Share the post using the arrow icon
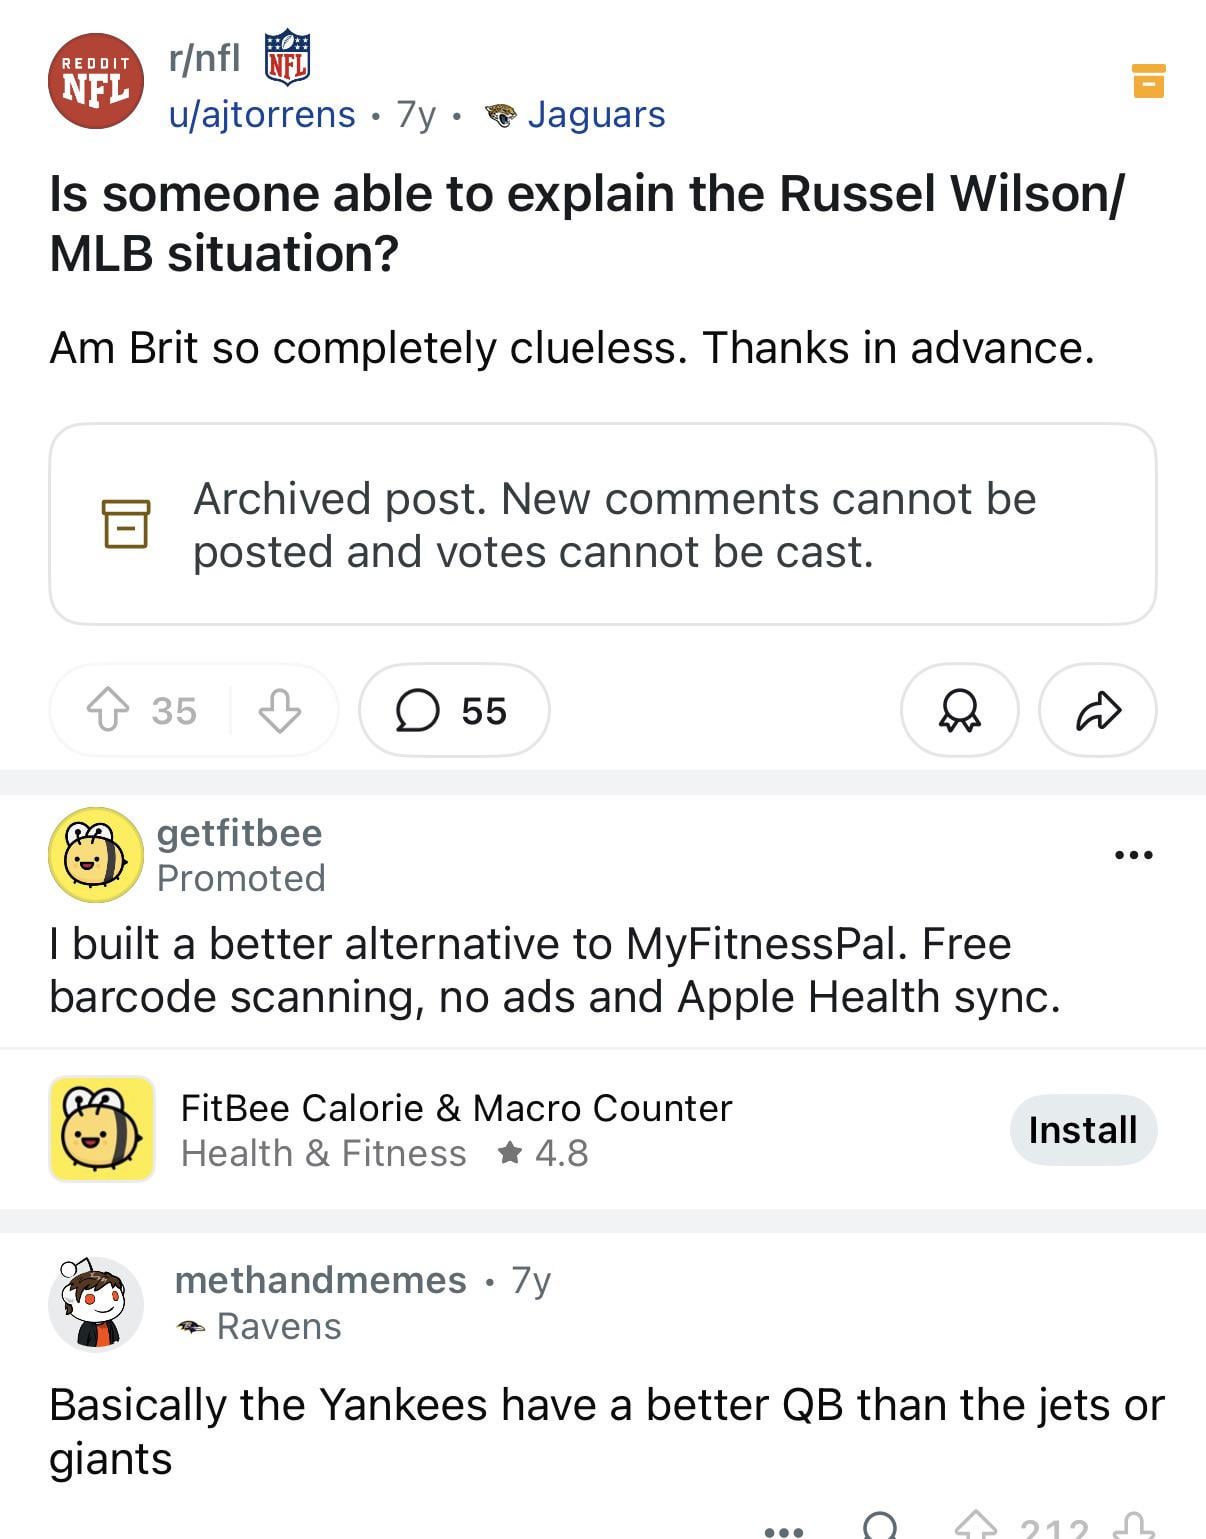1206x1539 pixels. click(x=1097, y=711)
